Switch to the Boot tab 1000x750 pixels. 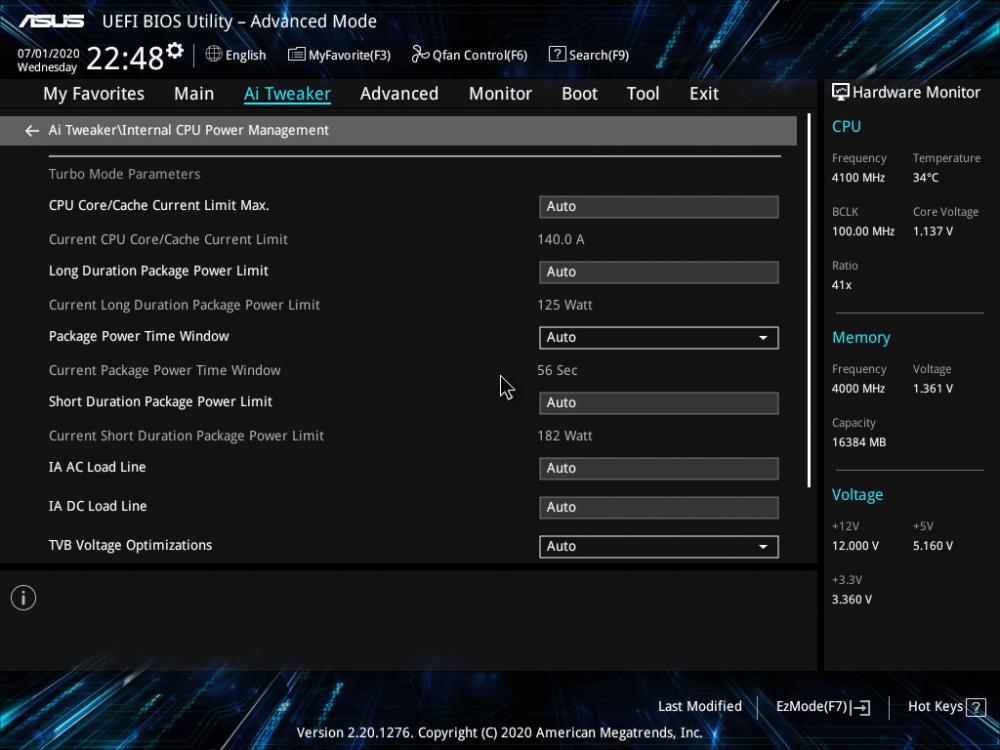(x=579, y=94)
